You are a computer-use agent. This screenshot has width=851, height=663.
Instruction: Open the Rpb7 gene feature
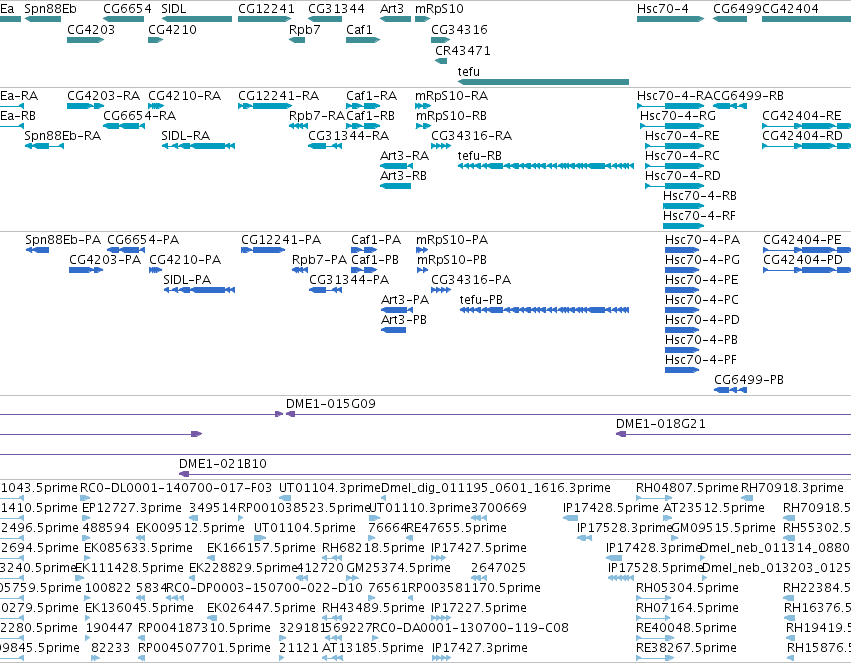coord(297,40)
